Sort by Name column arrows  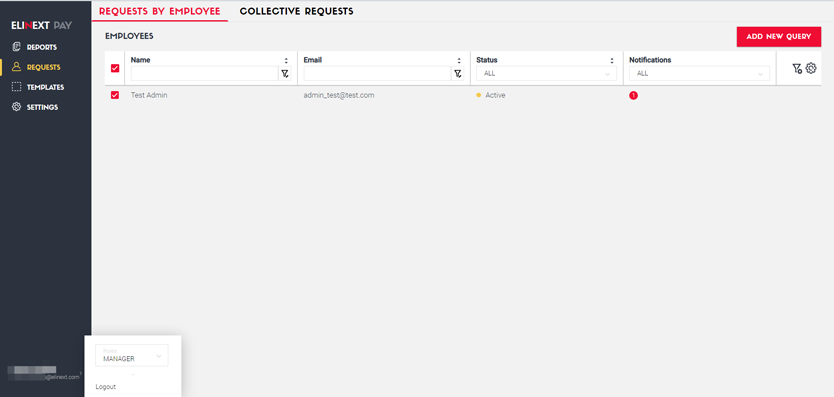click(286, 61)
